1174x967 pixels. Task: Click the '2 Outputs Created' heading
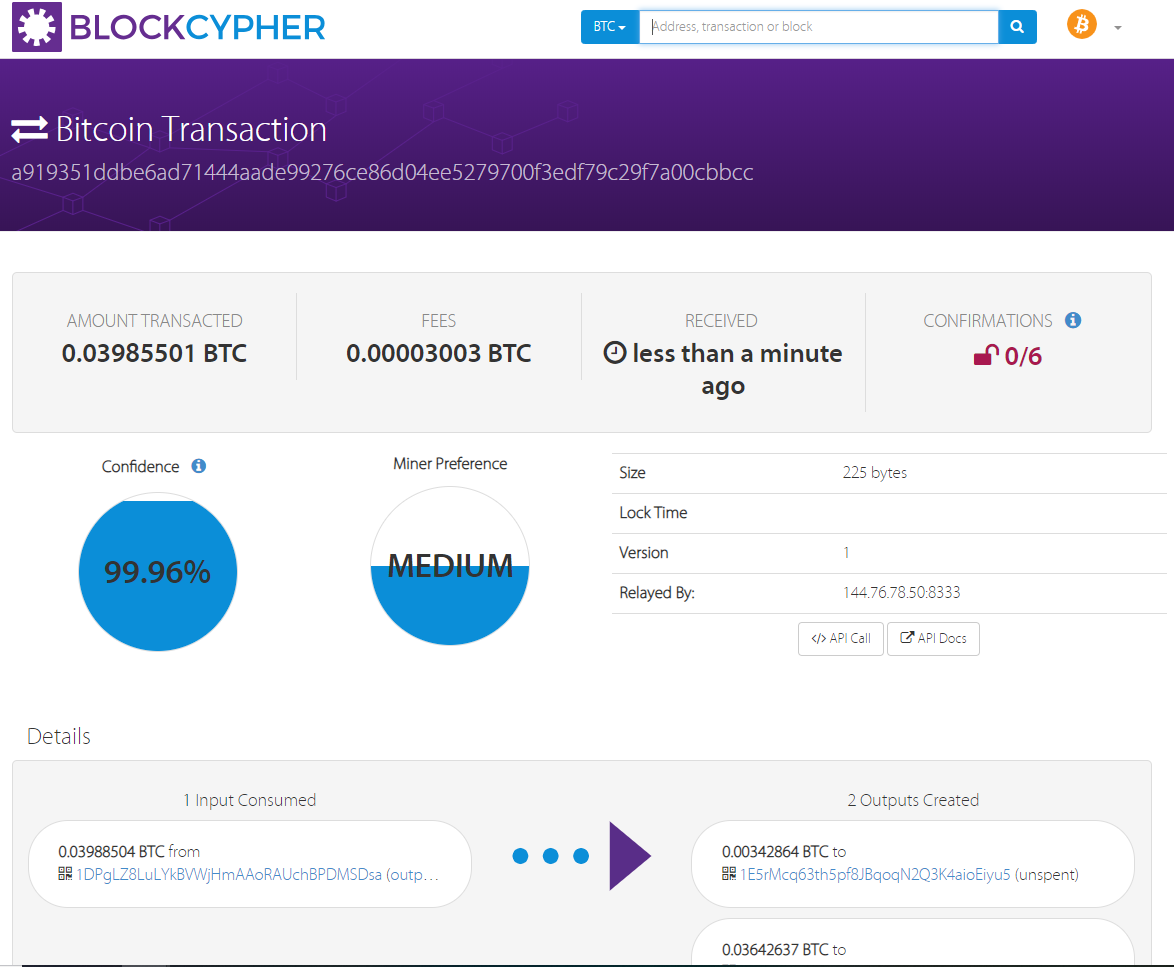coord(913,800)
